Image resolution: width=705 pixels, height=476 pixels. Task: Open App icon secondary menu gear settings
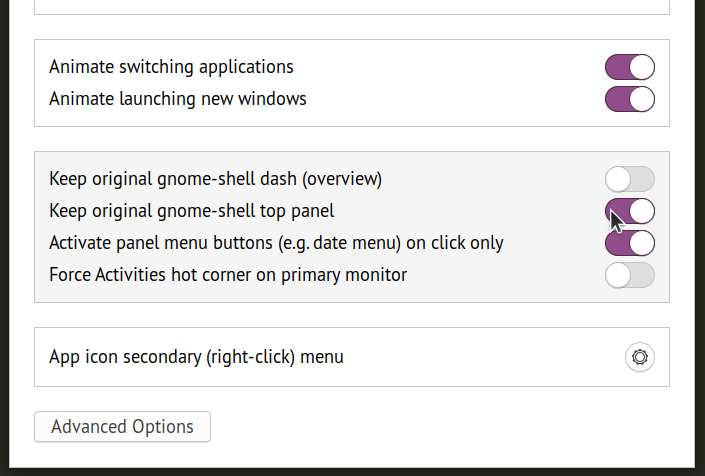tap(639, 357)
